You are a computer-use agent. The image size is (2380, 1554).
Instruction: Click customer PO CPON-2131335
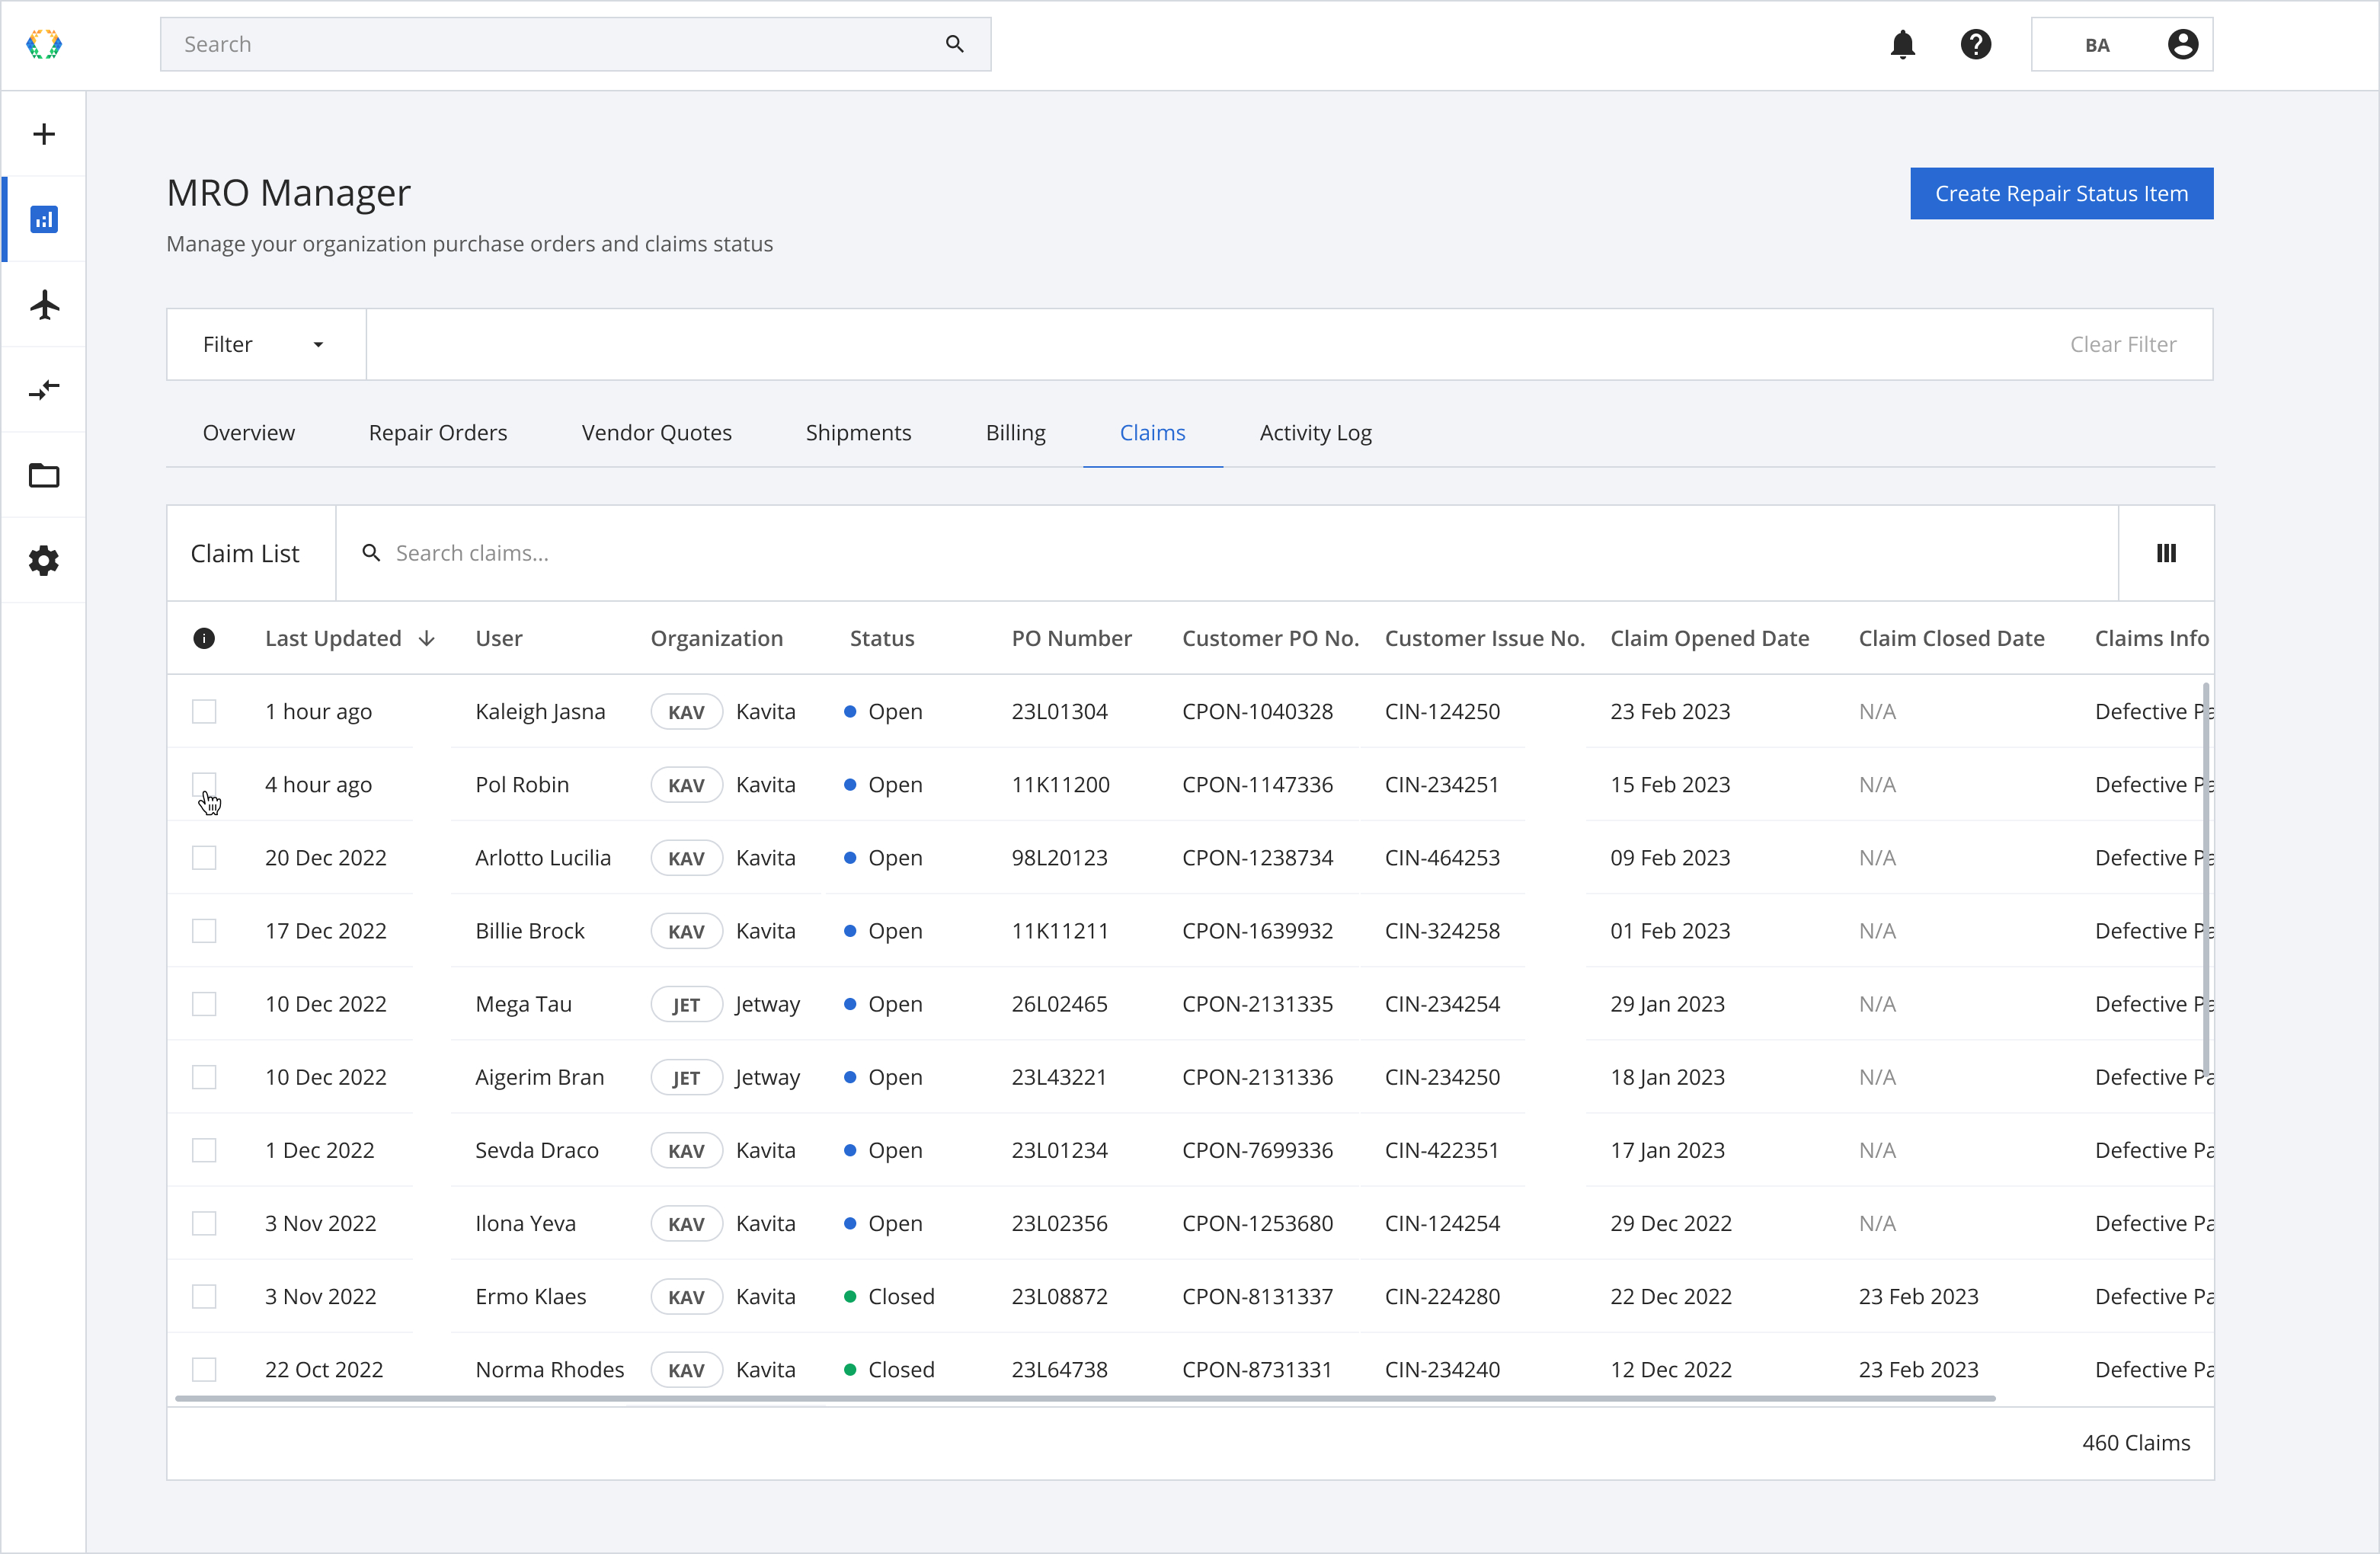(1257, 1003)
